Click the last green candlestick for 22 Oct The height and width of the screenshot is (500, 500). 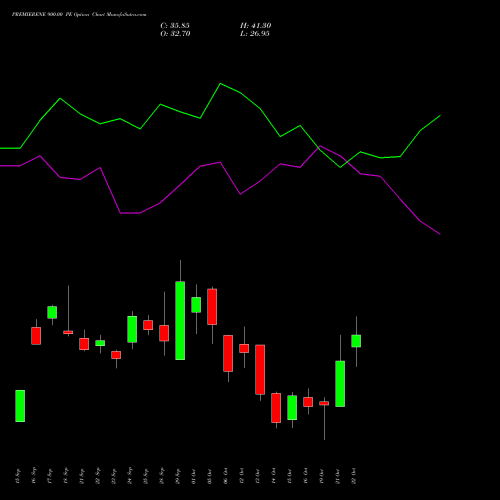tap(356, 341)
